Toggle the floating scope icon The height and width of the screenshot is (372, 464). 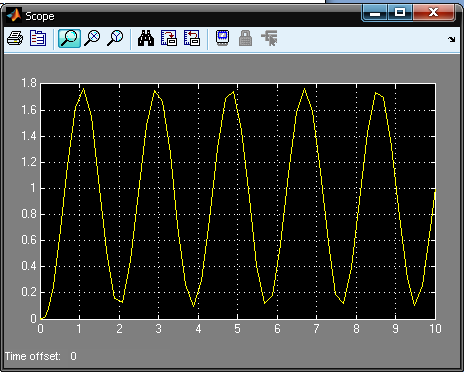[x=223, y=38]
